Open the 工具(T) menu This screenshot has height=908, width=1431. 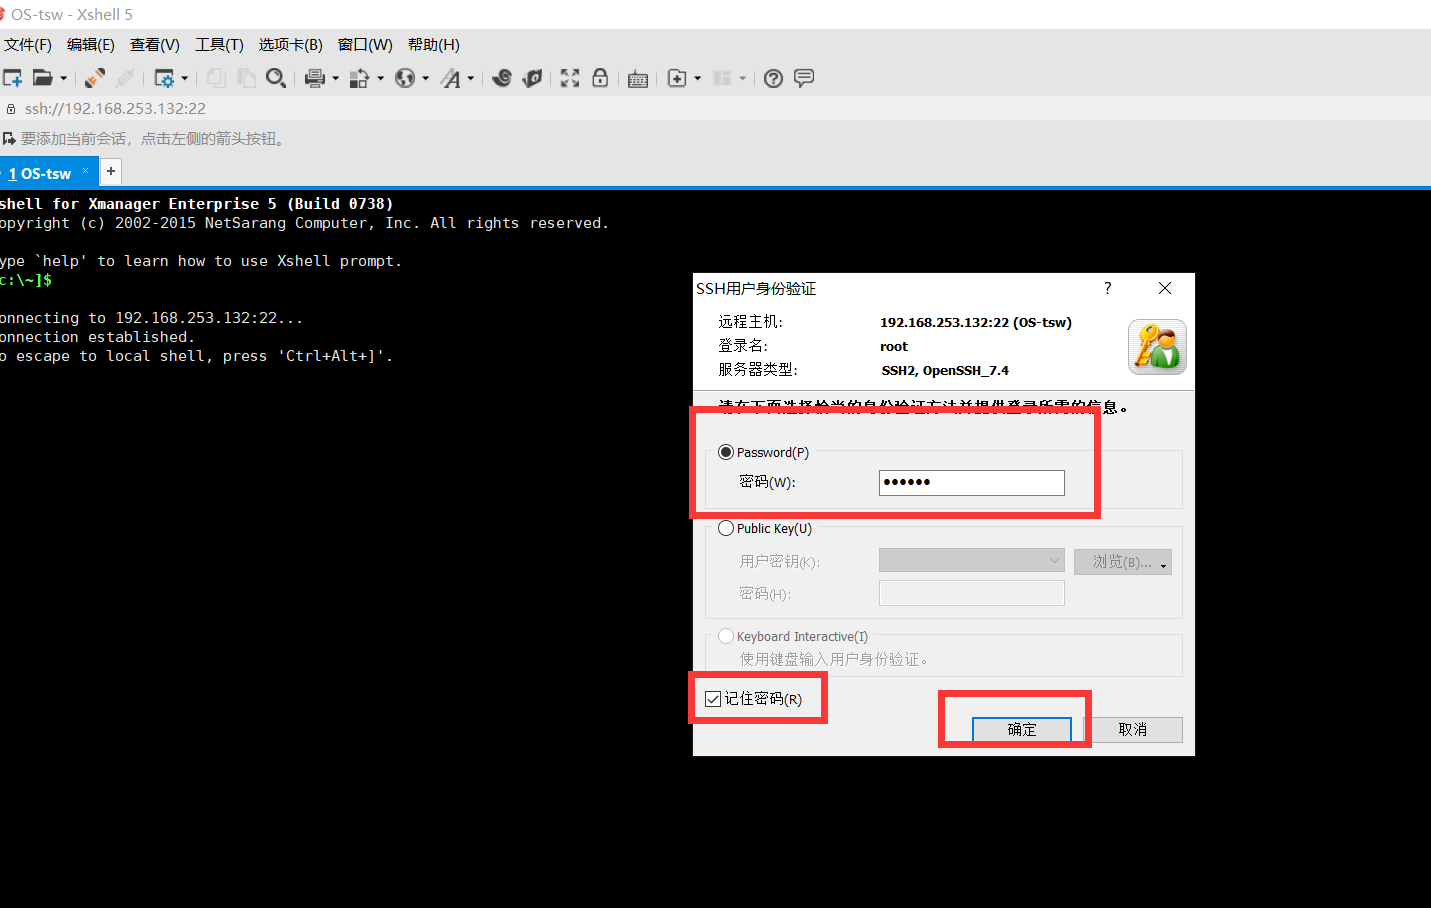click(x=219, y=45)
